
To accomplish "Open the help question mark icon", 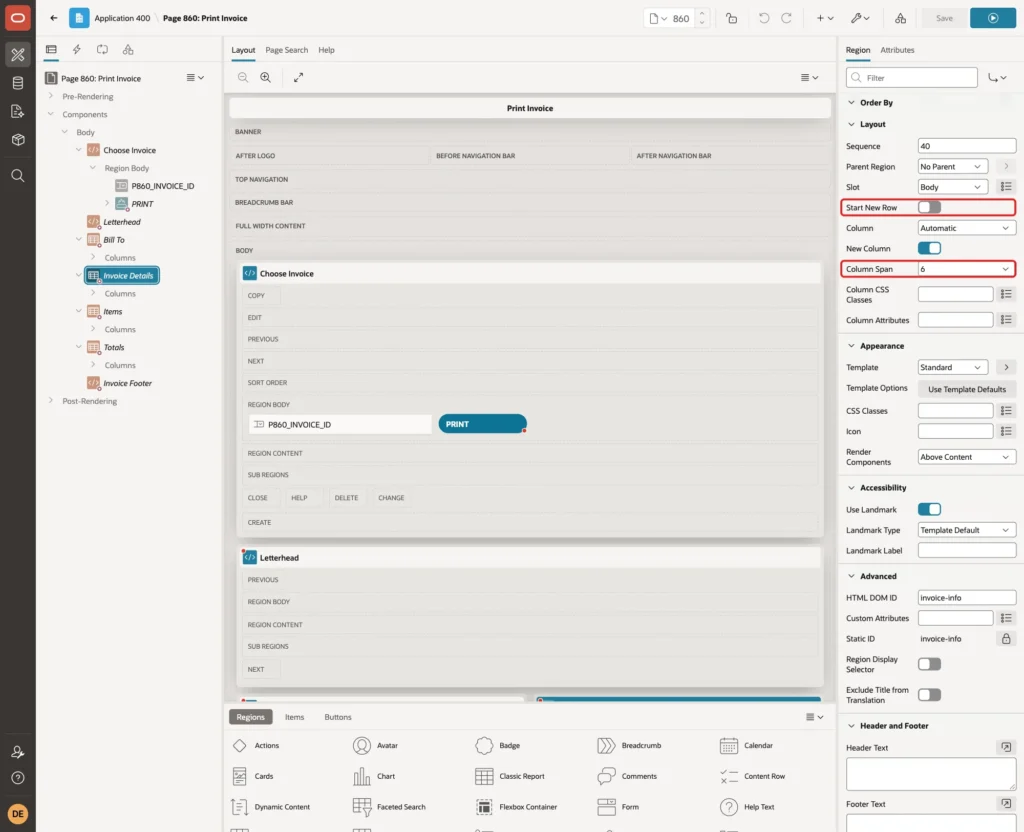I will tap(18, 778).
